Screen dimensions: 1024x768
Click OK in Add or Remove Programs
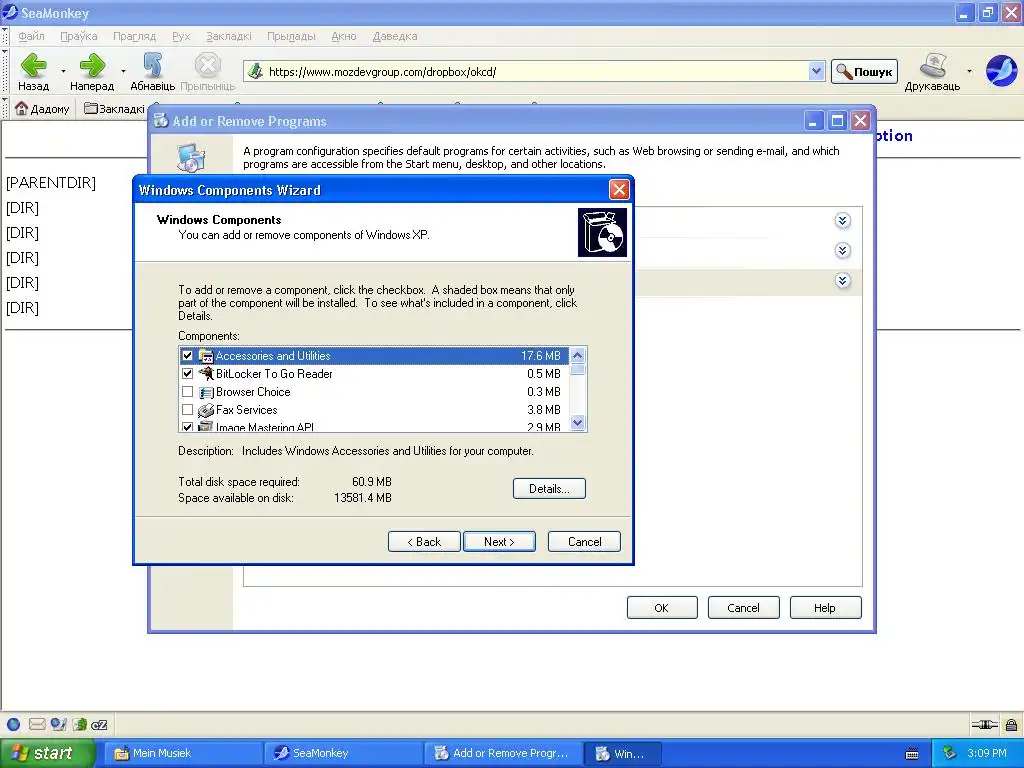pyautogui.click(x=662, y=608)
